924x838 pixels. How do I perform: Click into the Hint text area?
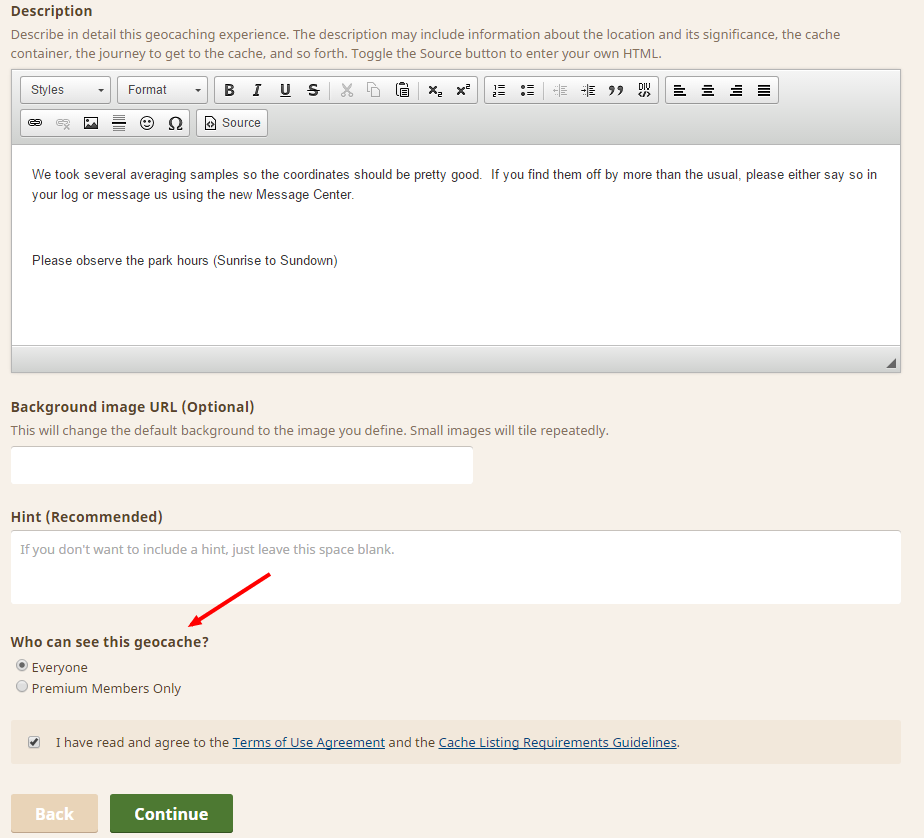point(456,567)
